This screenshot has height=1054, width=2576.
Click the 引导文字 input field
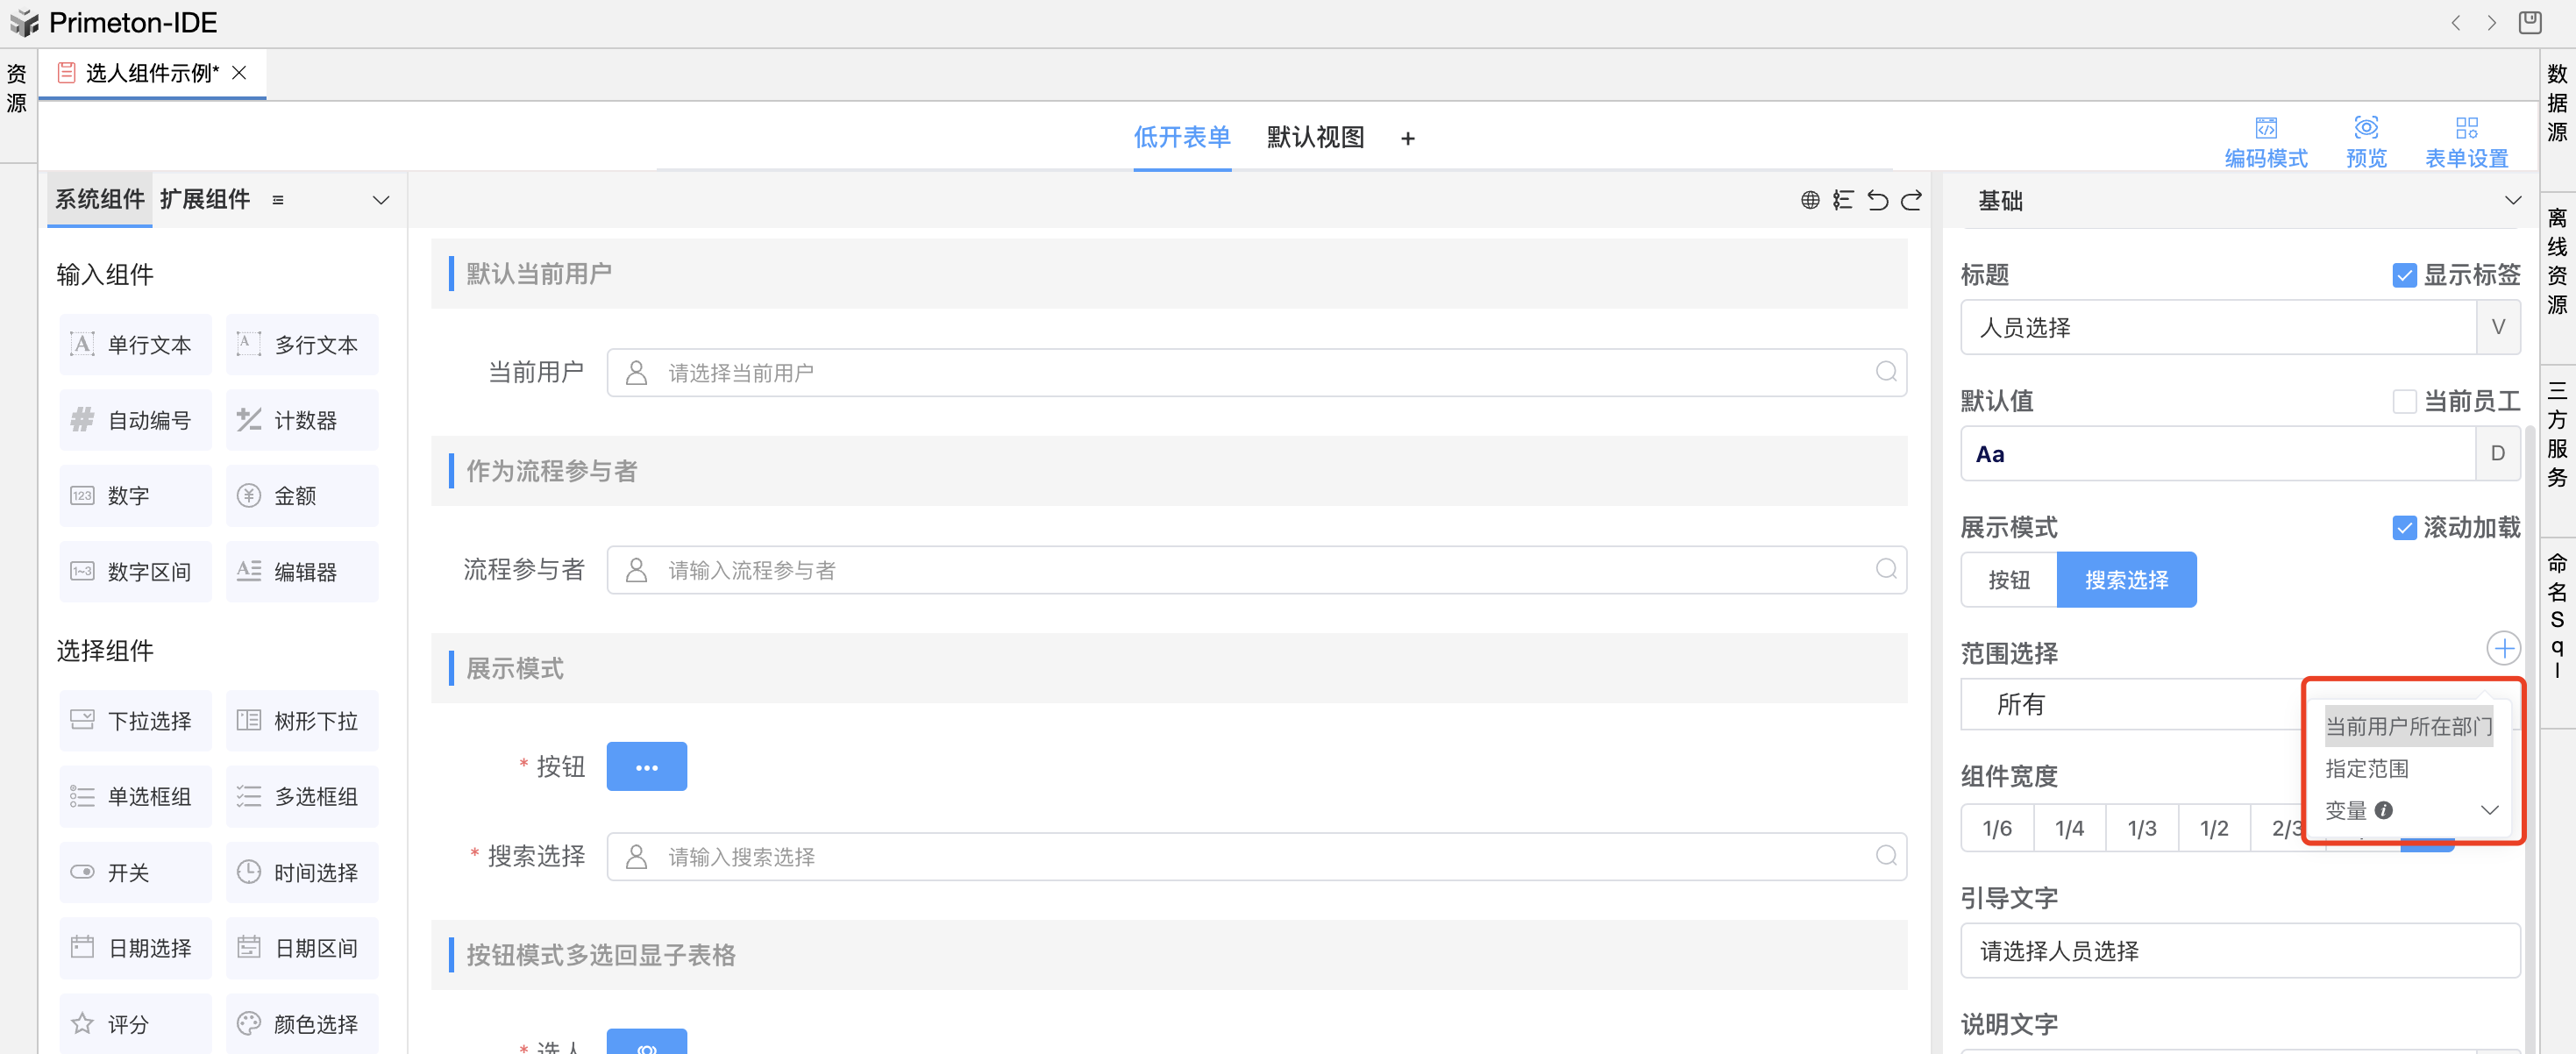click(2239, 950)
